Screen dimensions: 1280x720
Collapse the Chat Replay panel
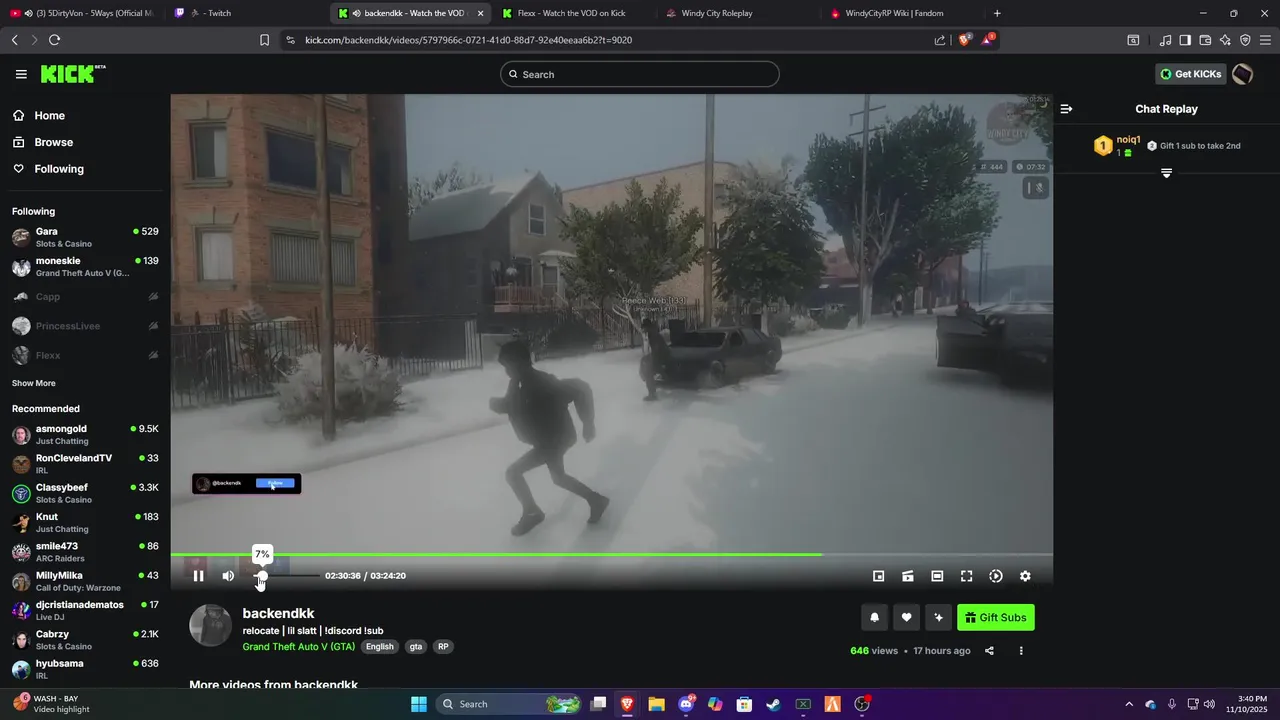coord(1066,109)
